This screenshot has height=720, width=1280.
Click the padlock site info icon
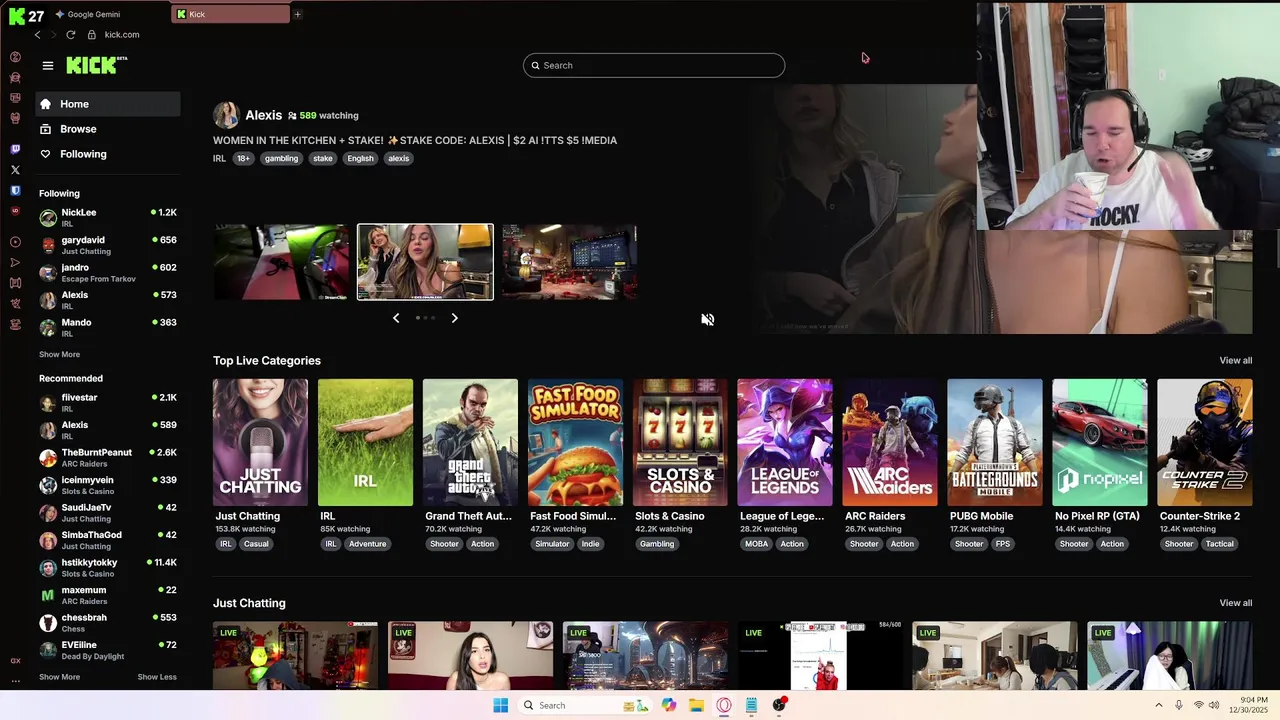(91, 35)
